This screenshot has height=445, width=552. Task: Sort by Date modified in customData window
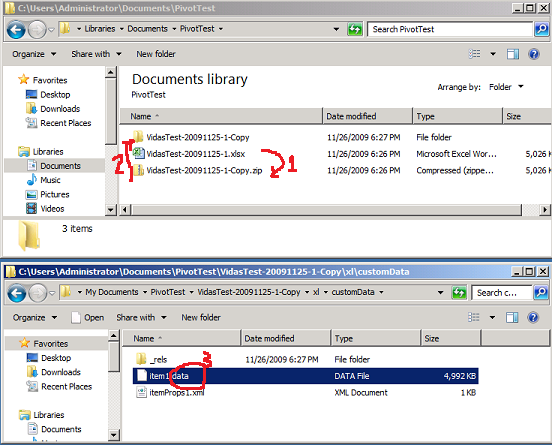[x=286, y=338]
